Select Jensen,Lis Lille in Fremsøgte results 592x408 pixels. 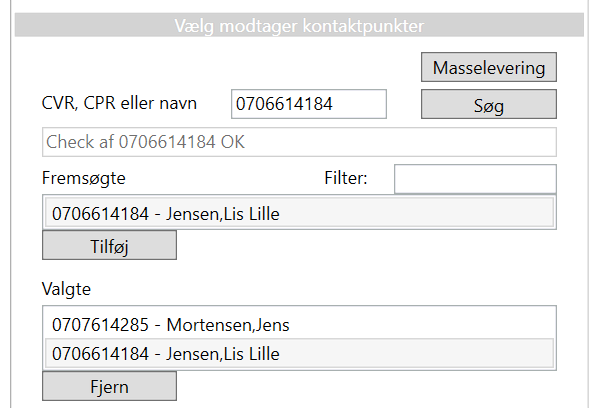click(x=299, y=213)
